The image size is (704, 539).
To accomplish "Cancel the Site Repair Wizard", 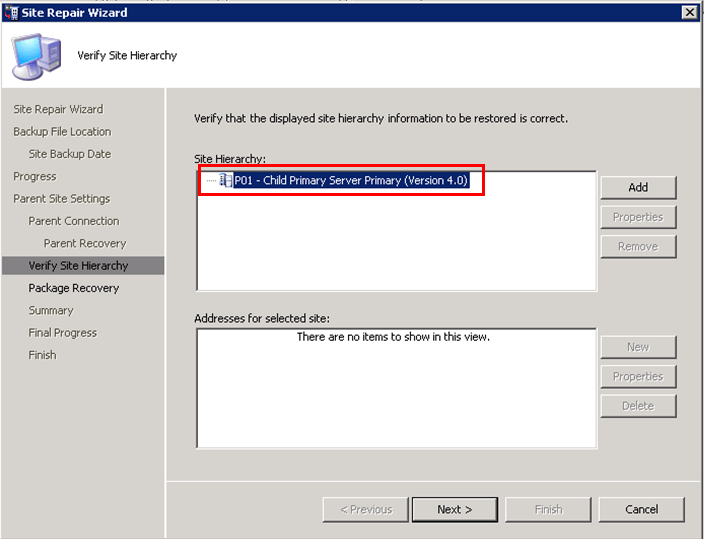I will (x=642, y=509).
